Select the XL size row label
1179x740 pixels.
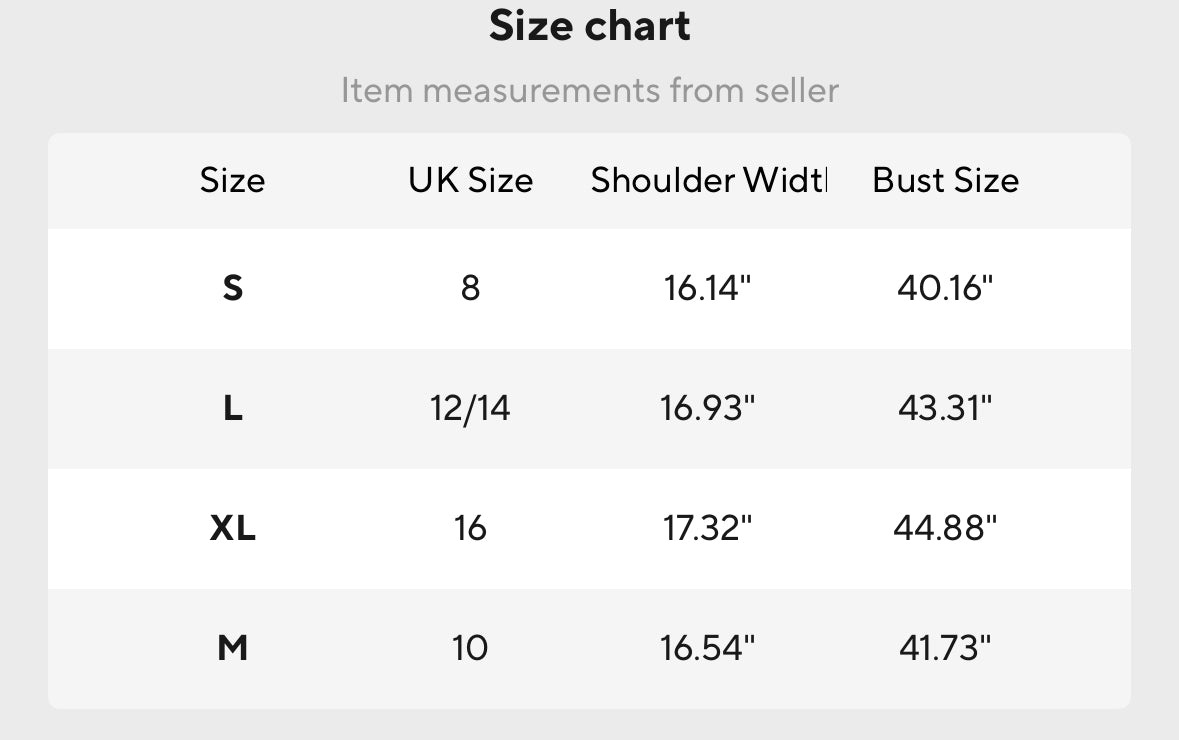point(232,528)
